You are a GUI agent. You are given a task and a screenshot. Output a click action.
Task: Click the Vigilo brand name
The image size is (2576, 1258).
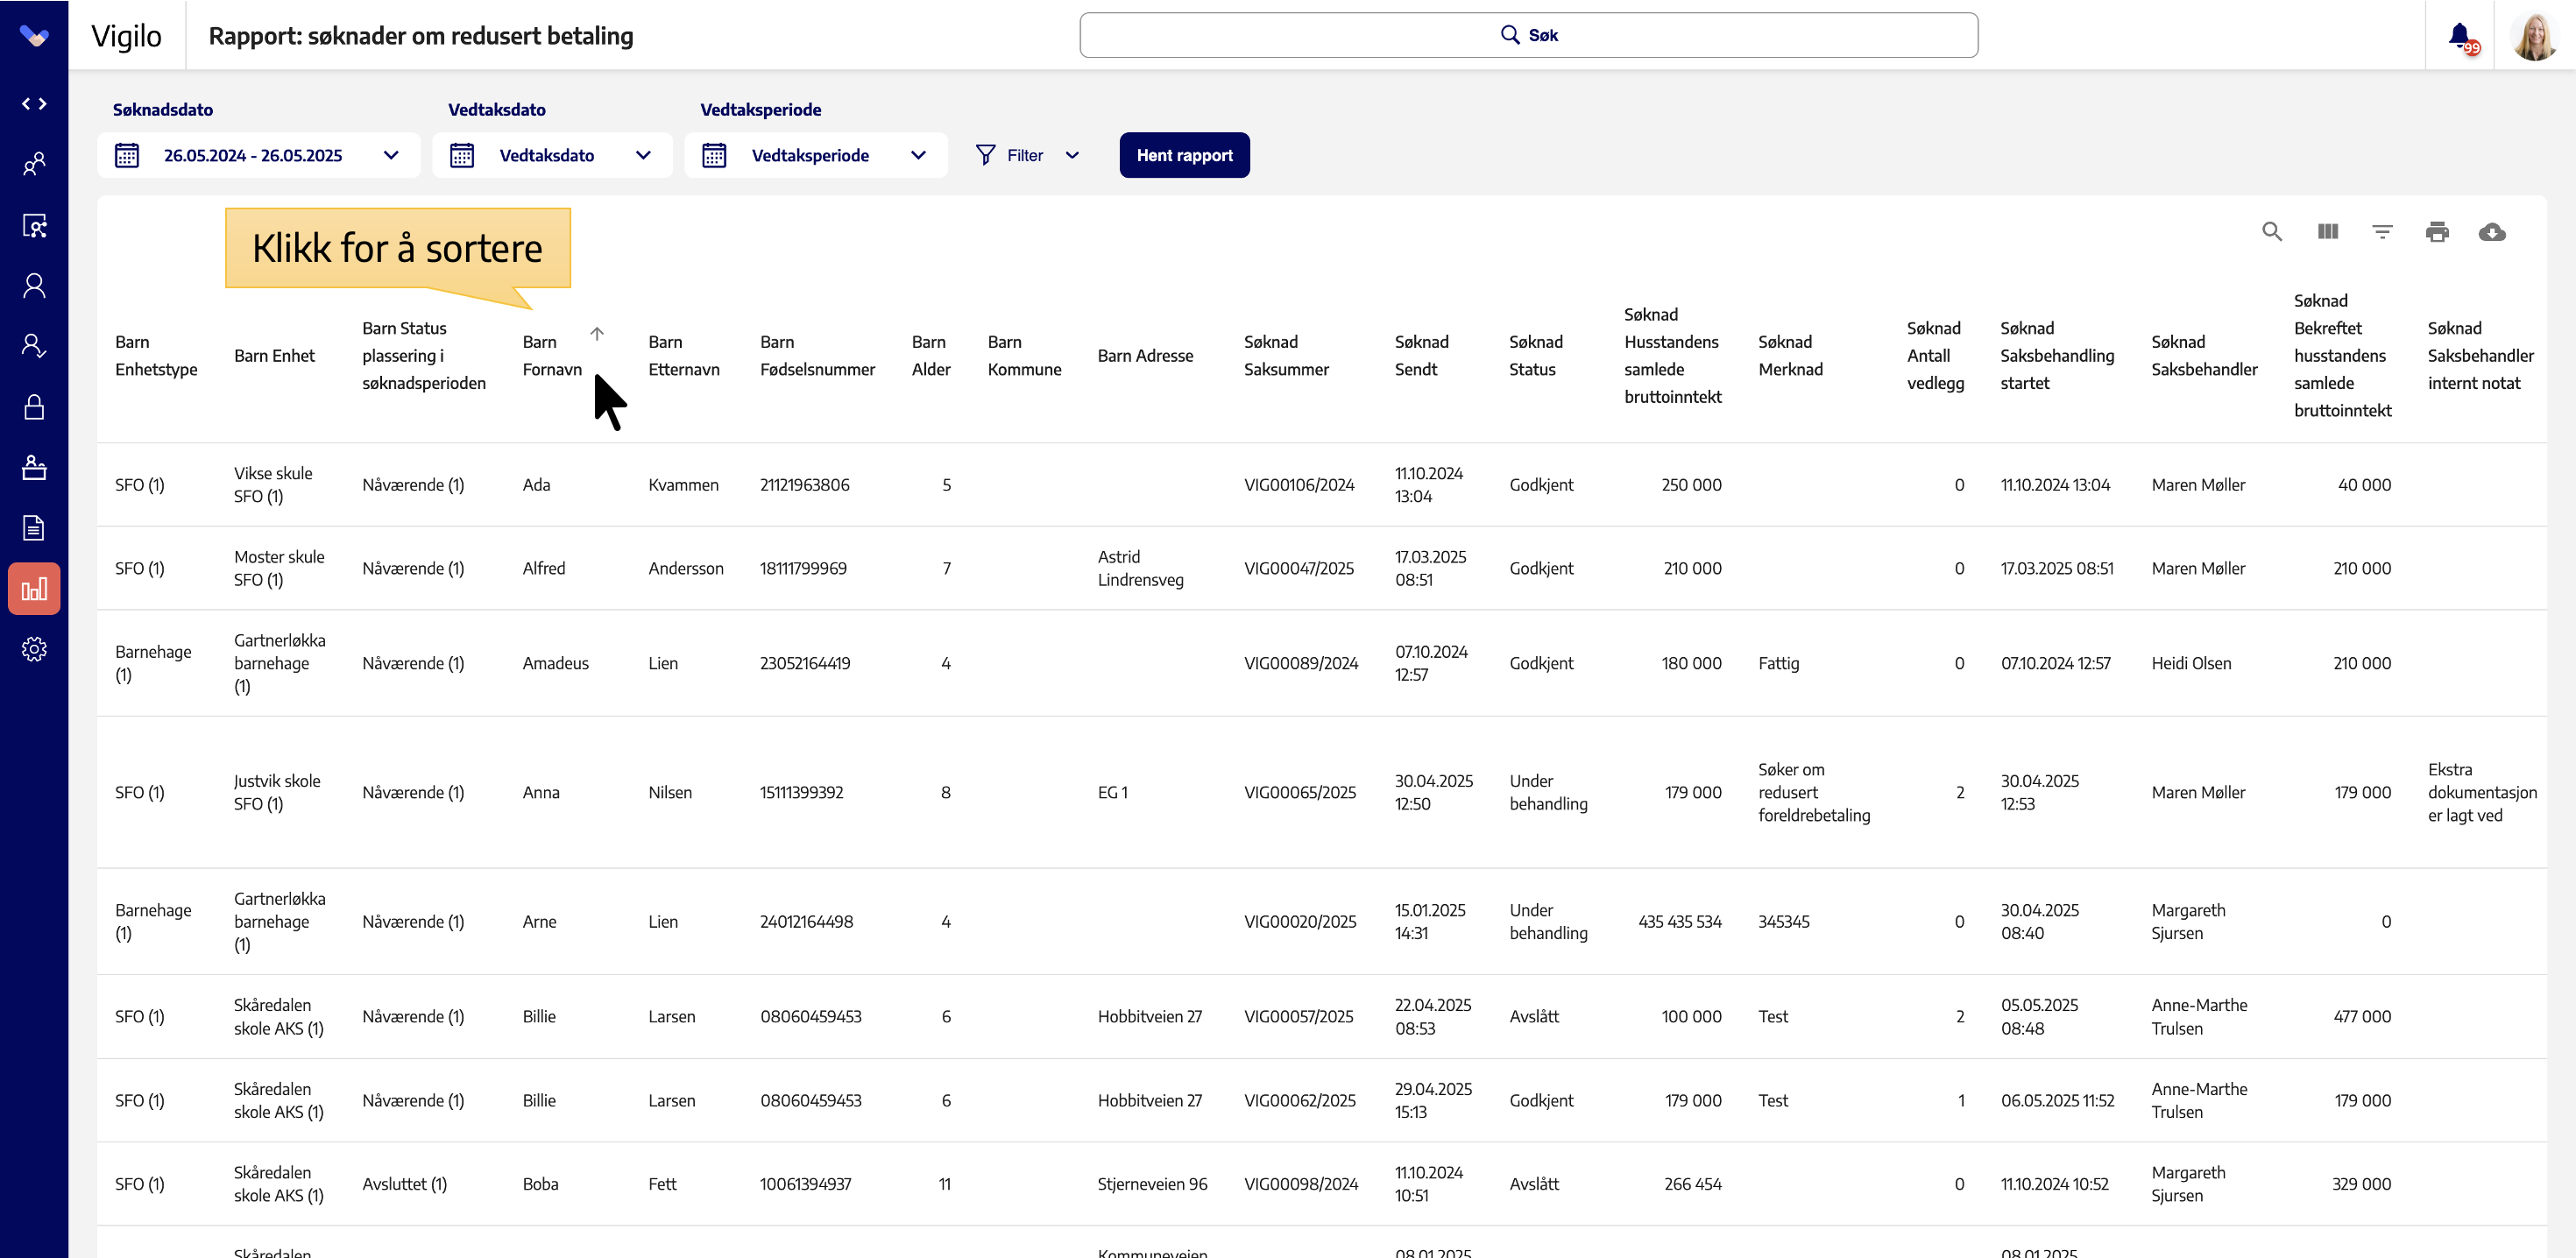[x=126, y=36]
